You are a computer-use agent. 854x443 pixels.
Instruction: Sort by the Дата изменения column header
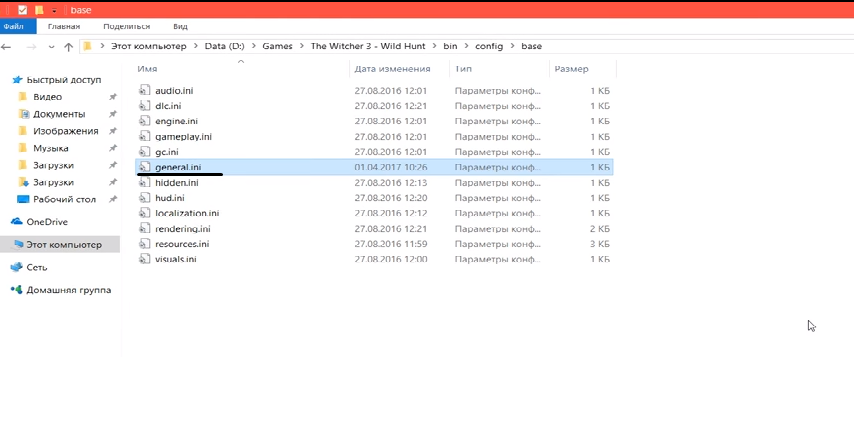392,69
